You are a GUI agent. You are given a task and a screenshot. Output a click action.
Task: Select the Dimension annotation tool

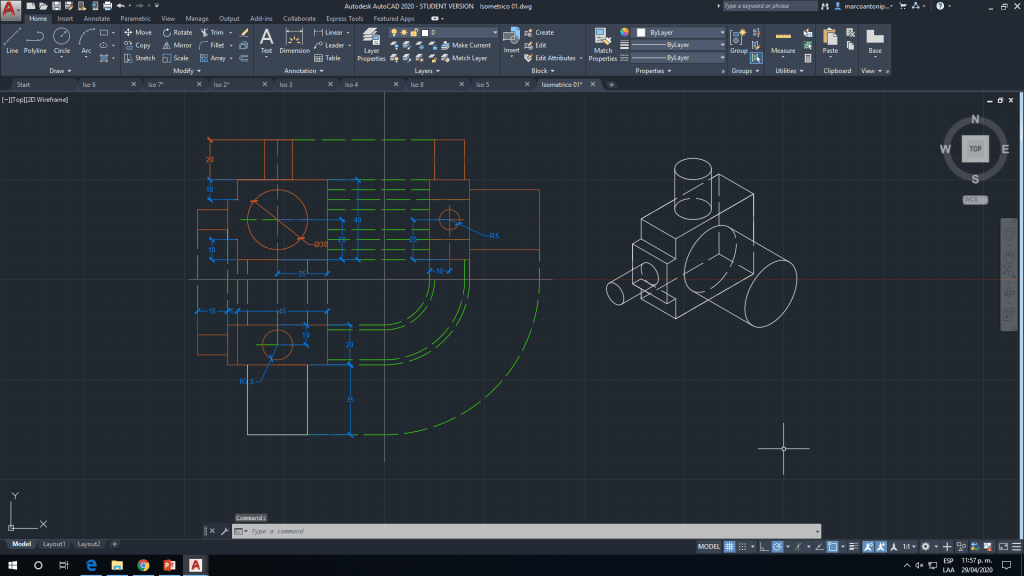click(x=294, y=40)
